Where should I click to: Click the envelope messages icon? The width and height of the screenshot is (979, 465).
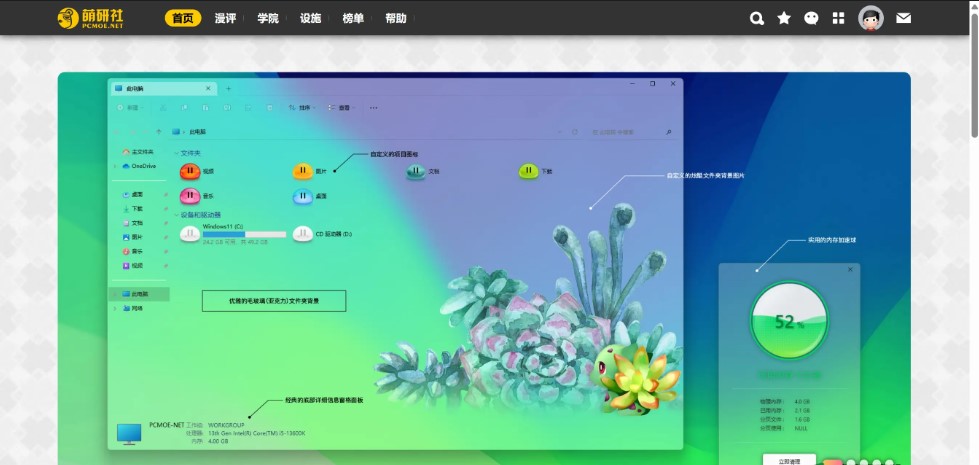904,18
